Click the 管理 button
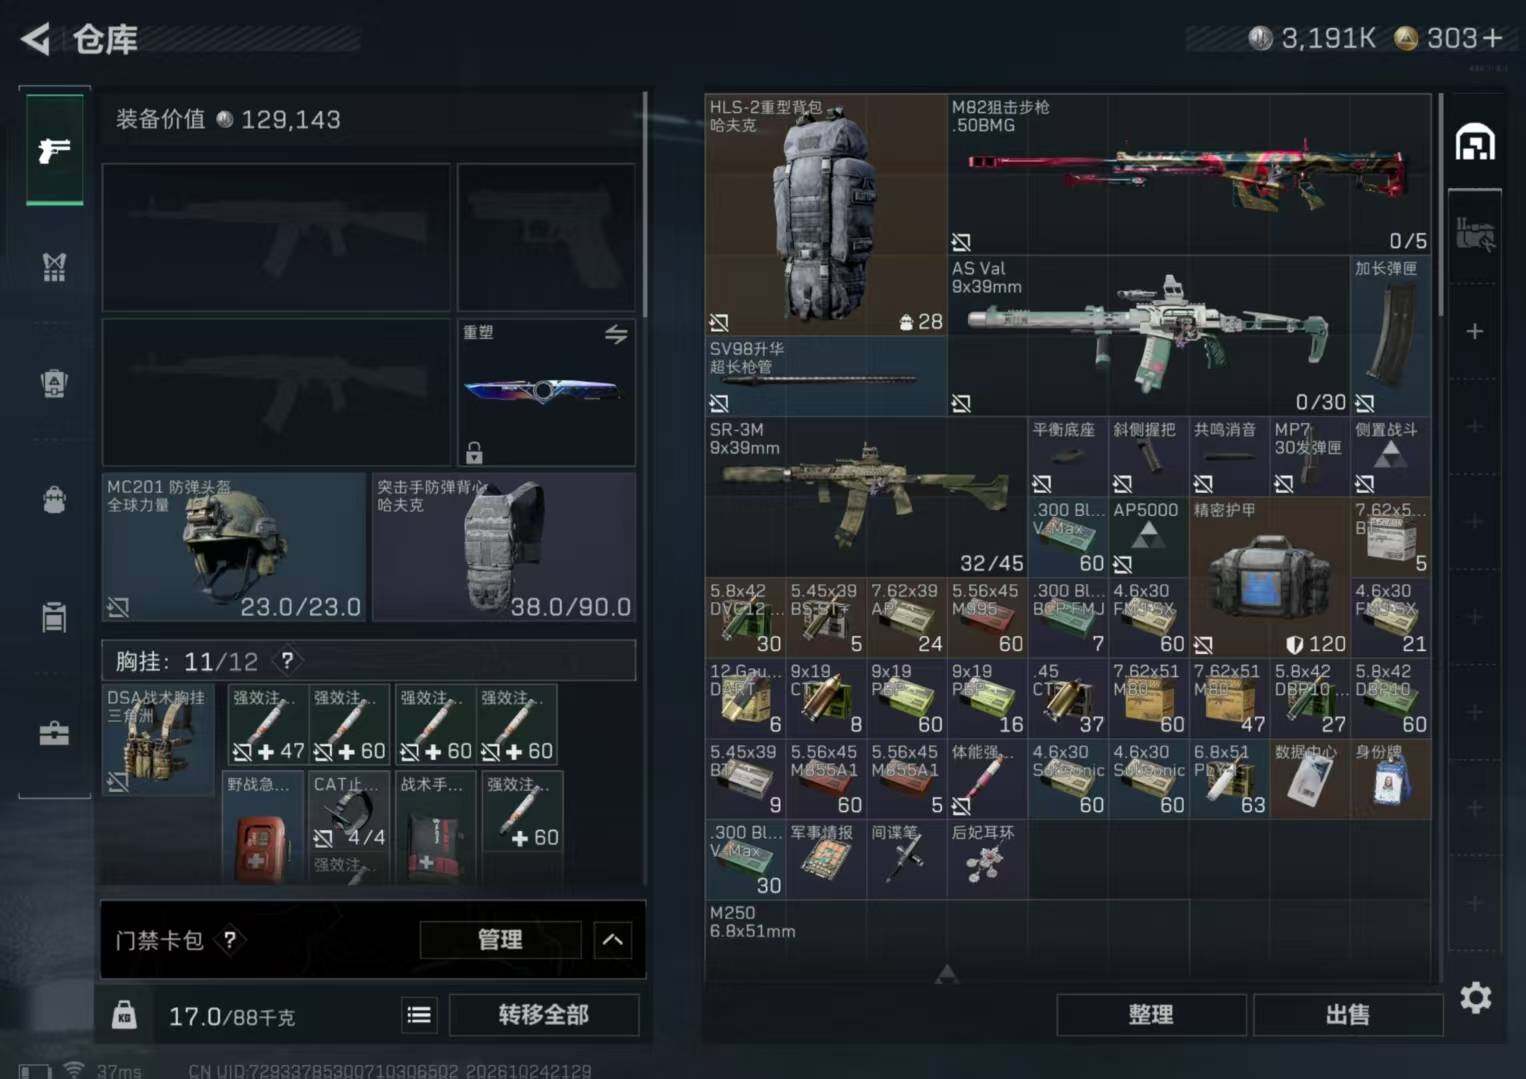The width and height of the screenshot is (1526, 1079). 500,940
